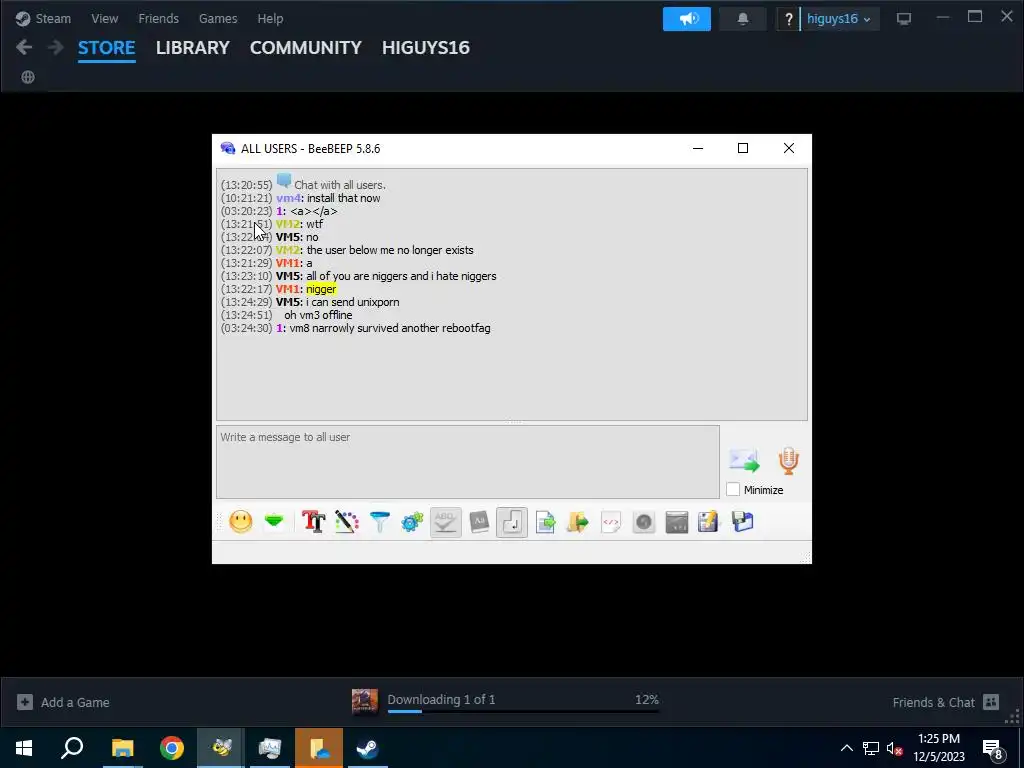Open Steam notifications bell

pyautogui.click(x=743, y=19)
